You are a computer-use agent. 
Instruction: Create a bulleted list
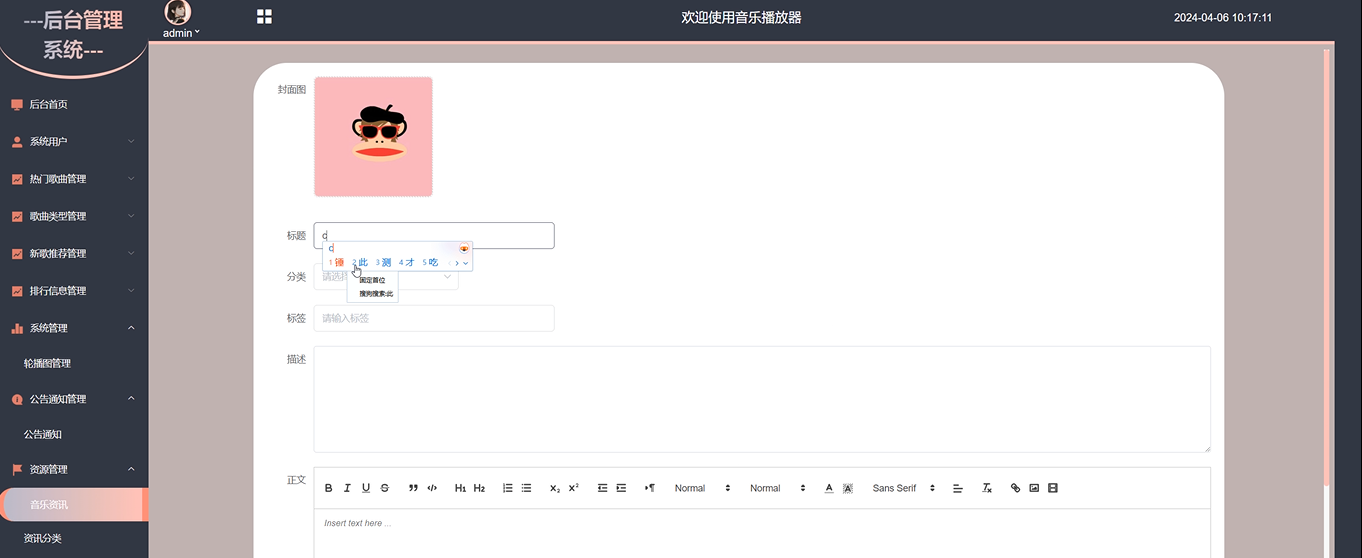[526, 488]
